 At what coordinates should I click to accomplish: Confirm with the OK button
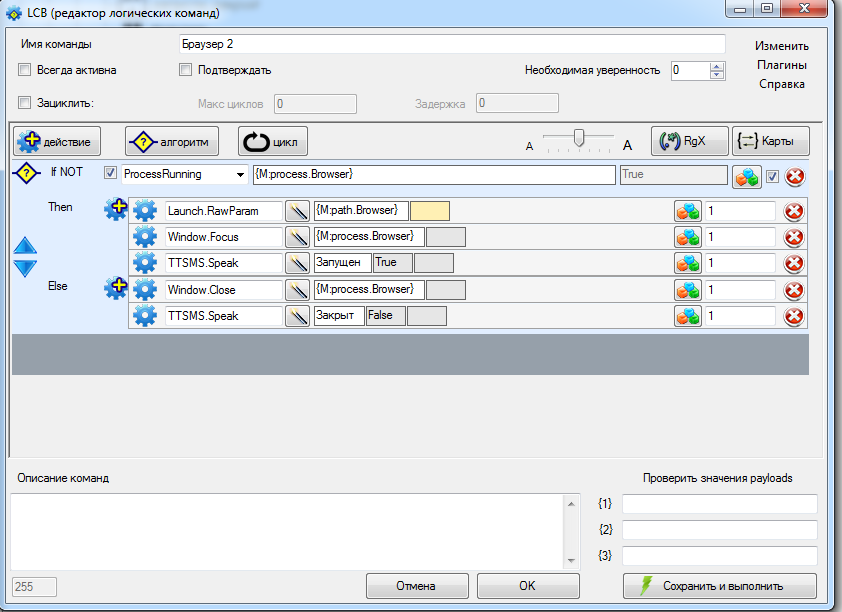[x=528, y=586]
